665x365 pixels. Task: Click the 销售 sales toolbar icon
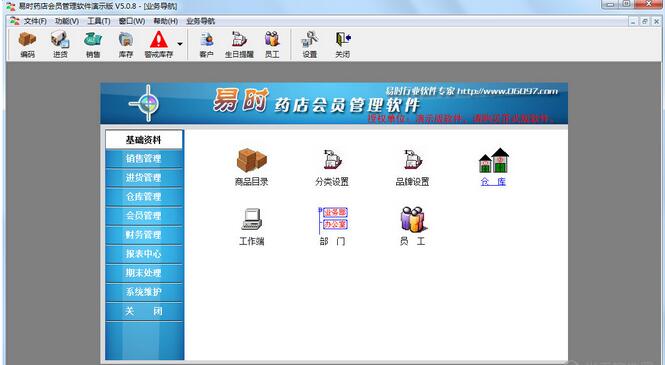click(x=93, y=44)
